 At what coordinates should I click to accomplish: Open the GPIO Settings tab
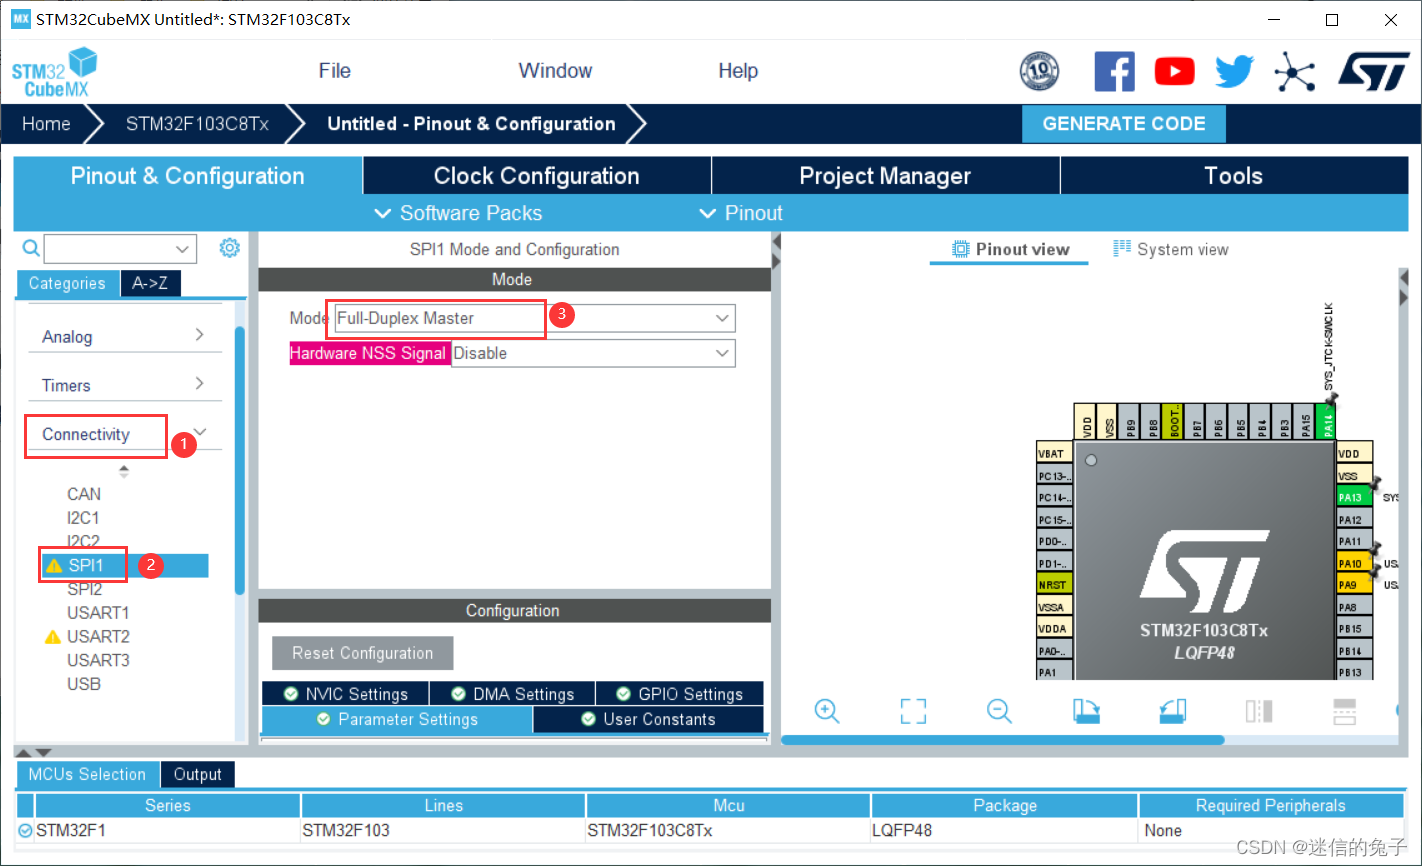[680, 694]
